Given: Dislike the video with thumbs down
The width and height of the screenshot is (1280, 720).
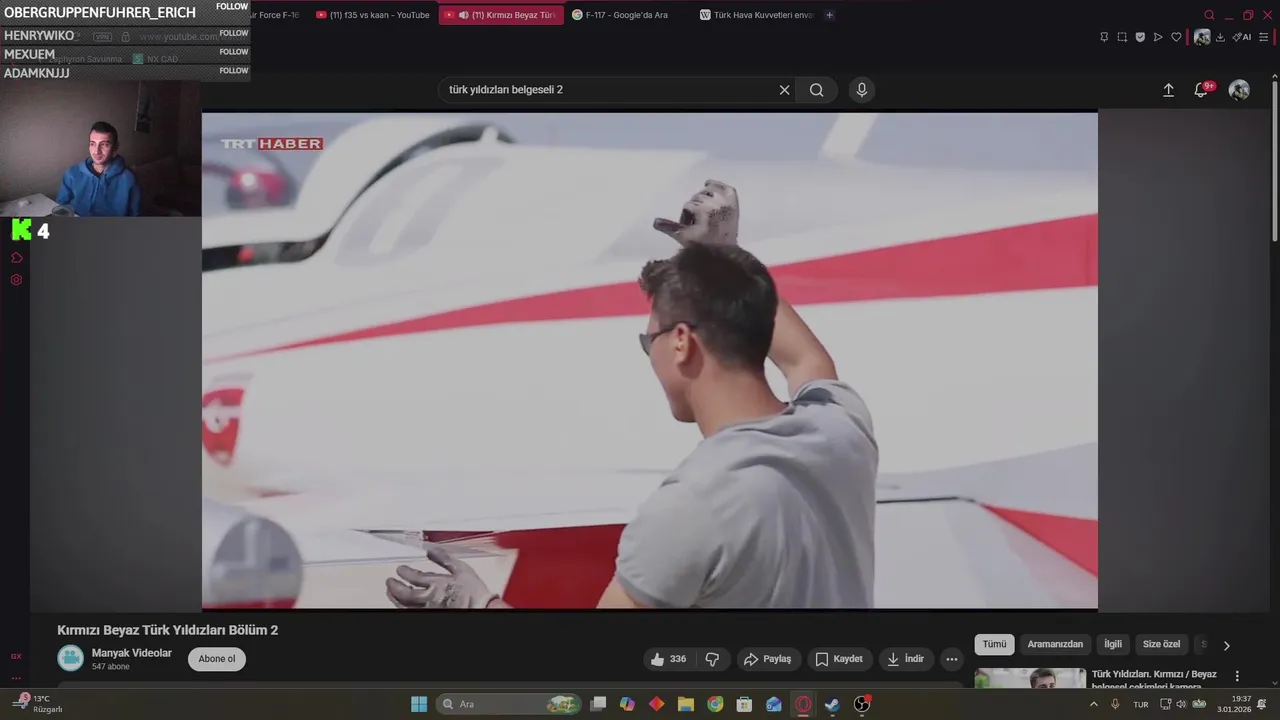Looking at the screenshot, I should pyautogui.click(x=712, y=659).
